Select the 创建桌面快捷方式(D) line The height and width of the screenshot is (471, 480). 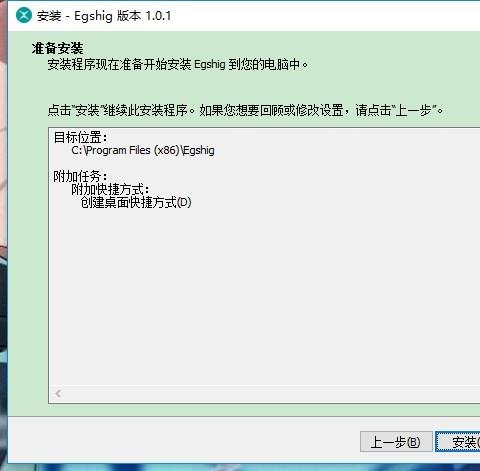pyautogui.click(x=136, y=202)
